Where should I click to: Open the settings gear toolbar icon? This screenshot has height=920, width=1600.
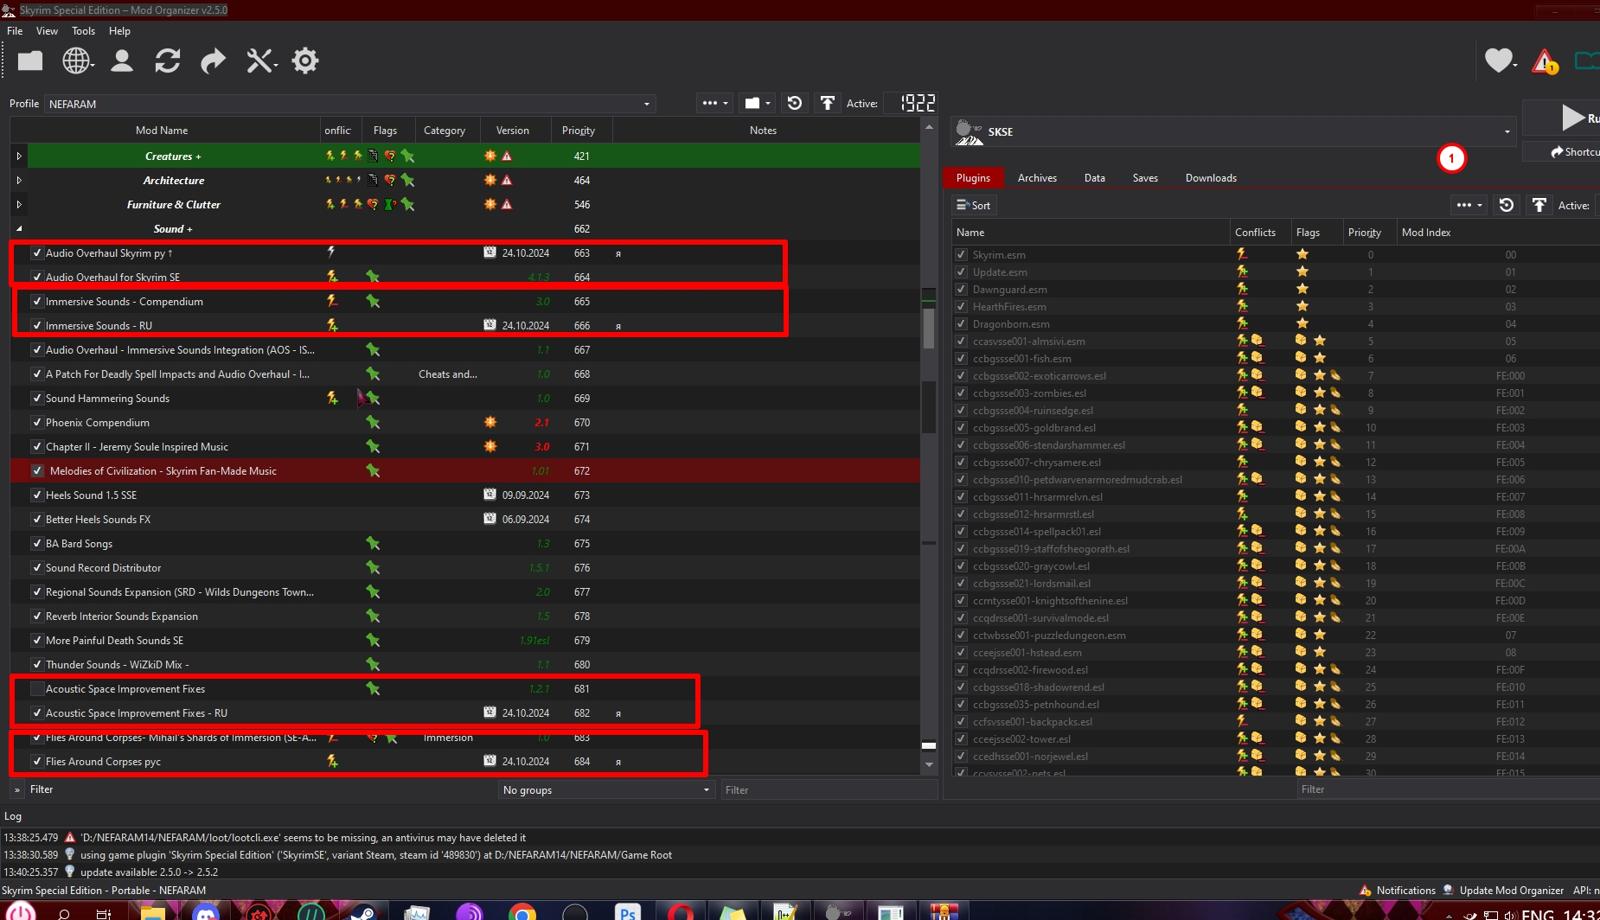[x=305, y=61]
